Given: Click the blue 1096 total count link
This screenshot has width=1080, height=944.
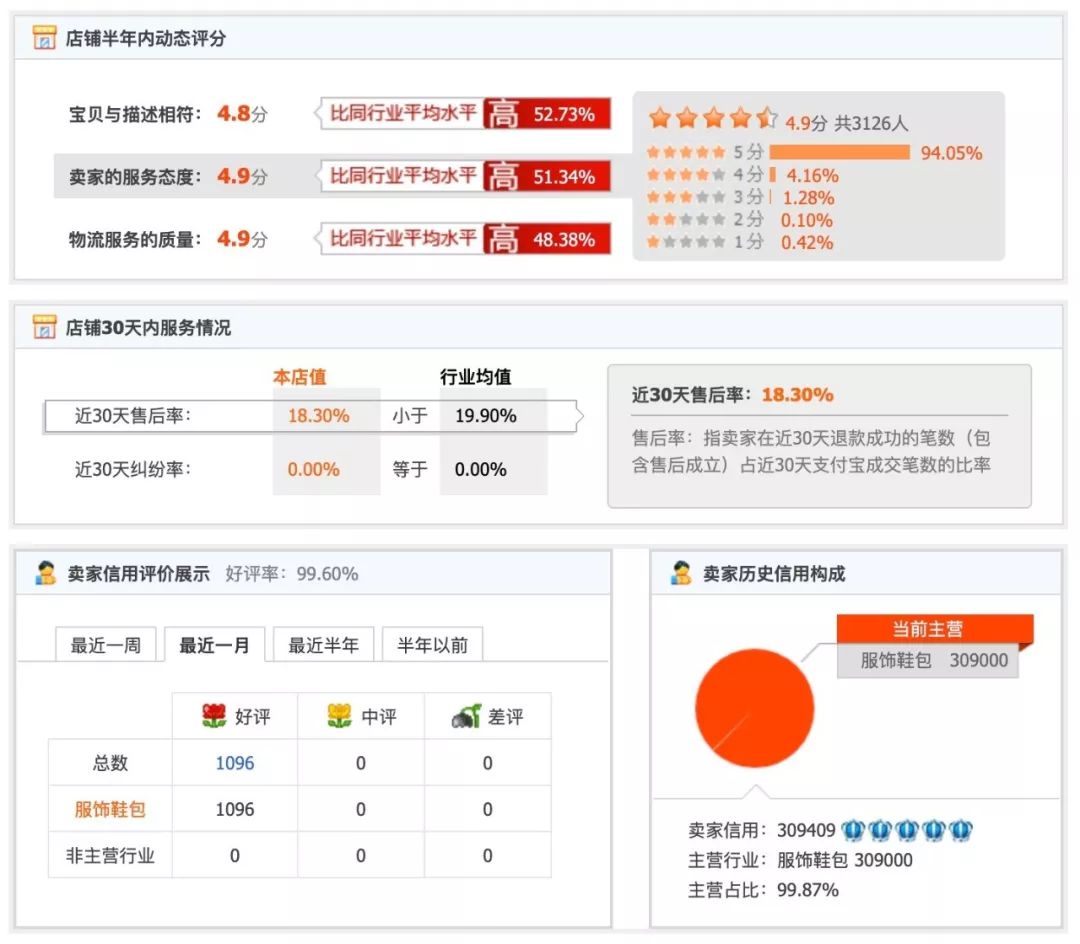Looking at the screenshot, I should (234, 763).
